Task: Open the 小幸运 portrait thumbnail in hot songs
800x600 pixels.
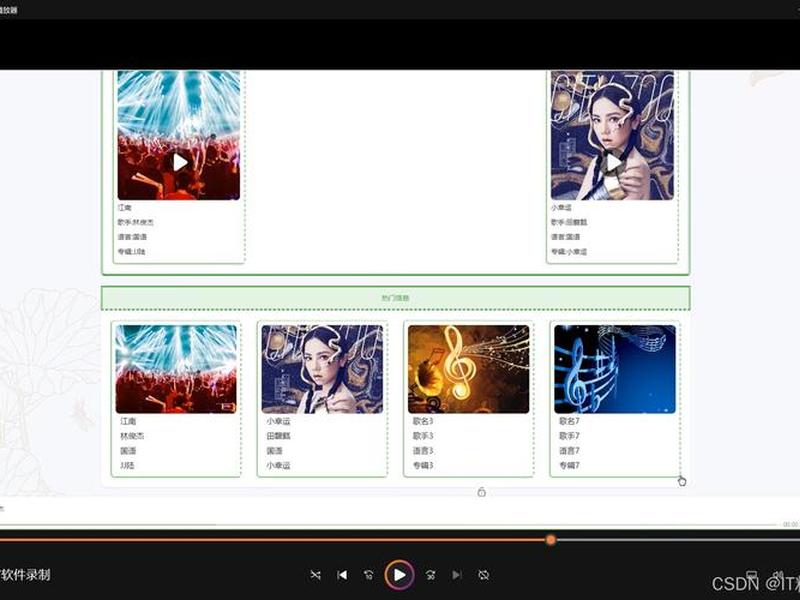Action: [322, 369]
